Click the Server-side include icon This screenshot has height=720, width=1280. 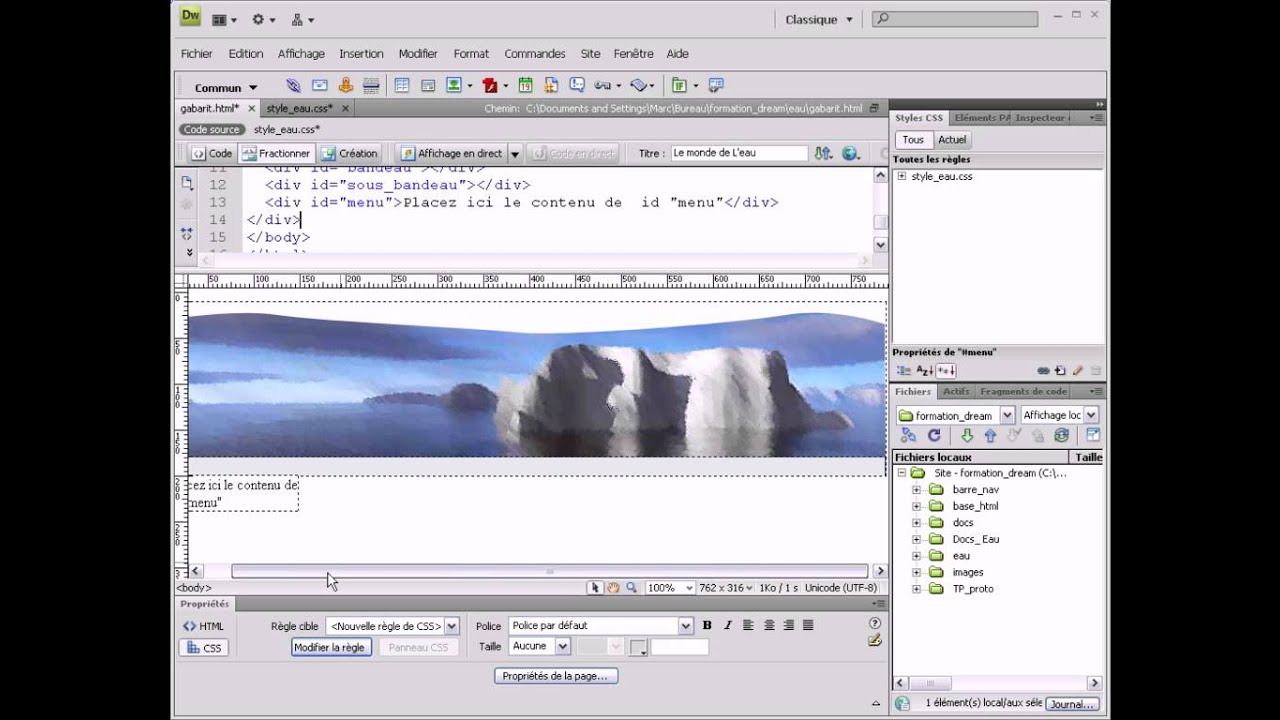point(551,86)
